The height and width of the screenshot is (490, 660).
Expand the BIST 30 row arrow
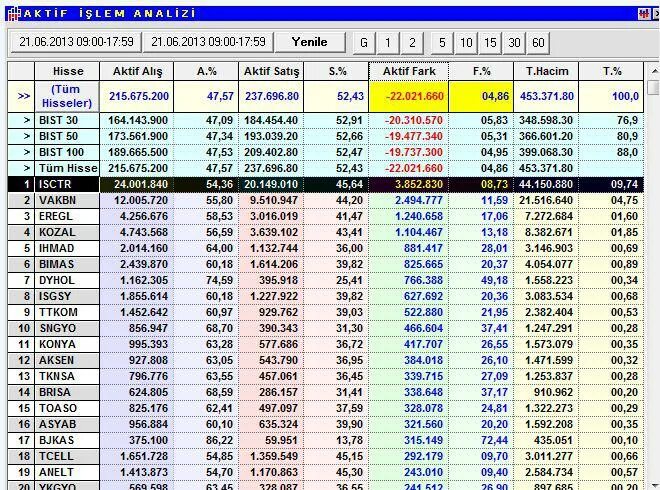(21, 120)
